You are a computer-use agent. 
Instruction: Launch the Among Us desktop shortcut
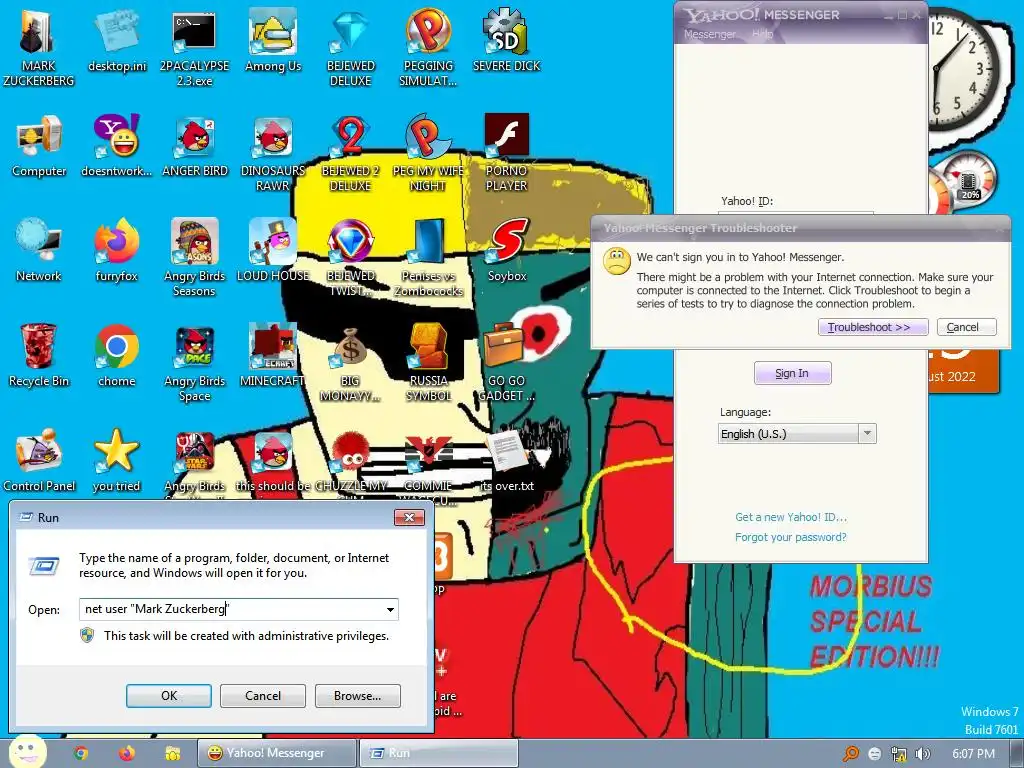click(272, 33)
